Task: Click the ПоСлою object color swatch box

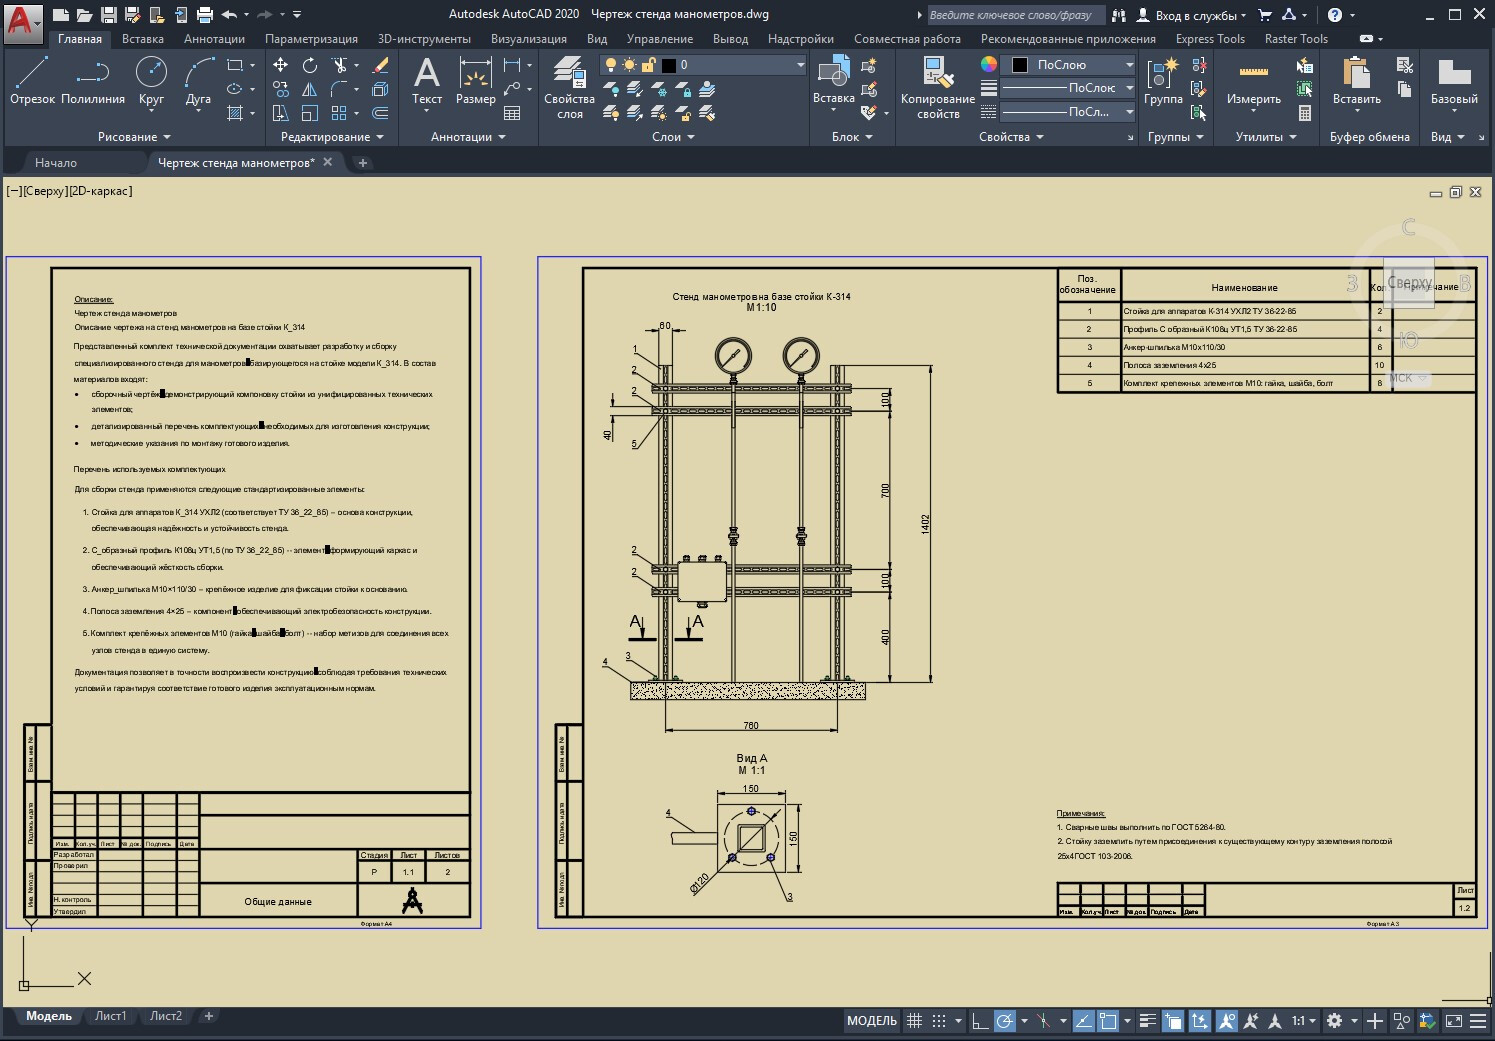Action: pos(1020,65)
